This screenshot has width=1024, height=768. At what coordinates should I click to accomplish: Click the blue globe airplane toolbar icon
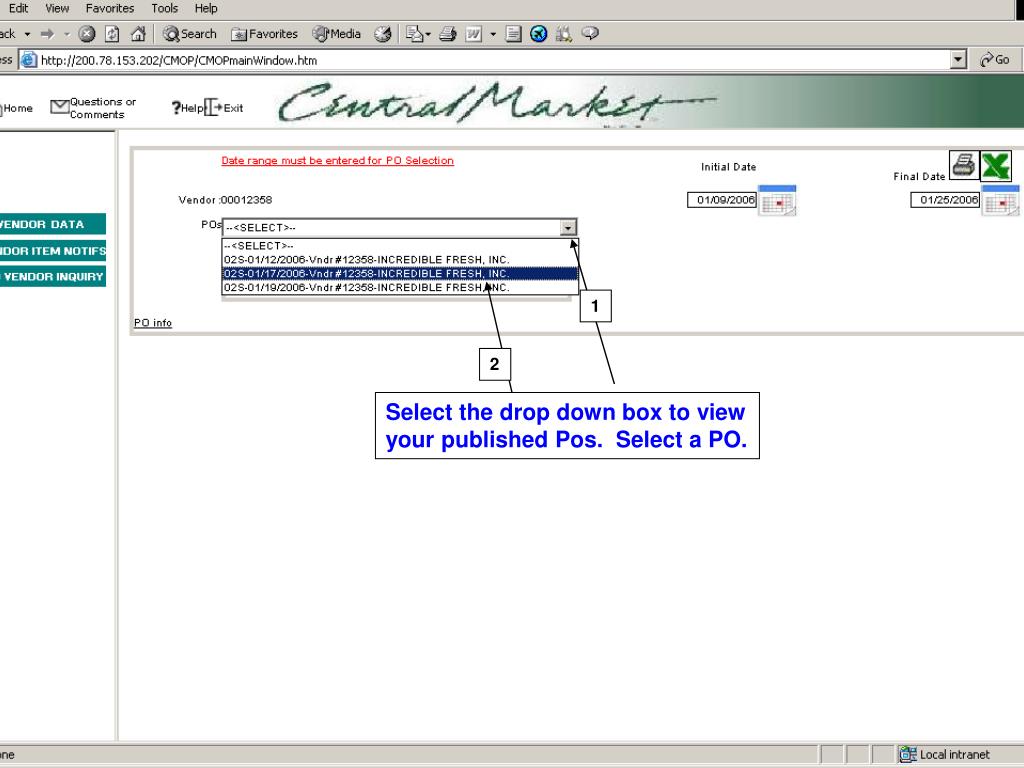tap(538, 34)
